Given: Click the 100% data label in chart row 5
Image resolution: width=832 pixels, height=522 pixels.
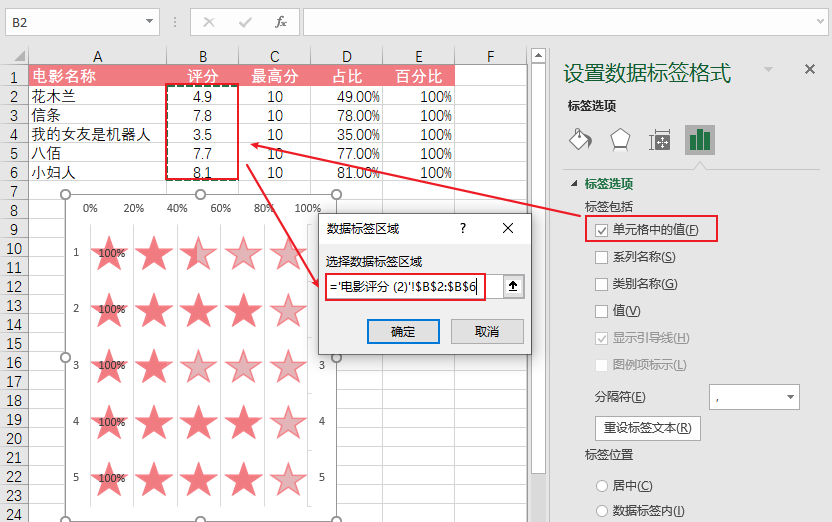Looking at the screenshot, I should [x=112, y=478].
